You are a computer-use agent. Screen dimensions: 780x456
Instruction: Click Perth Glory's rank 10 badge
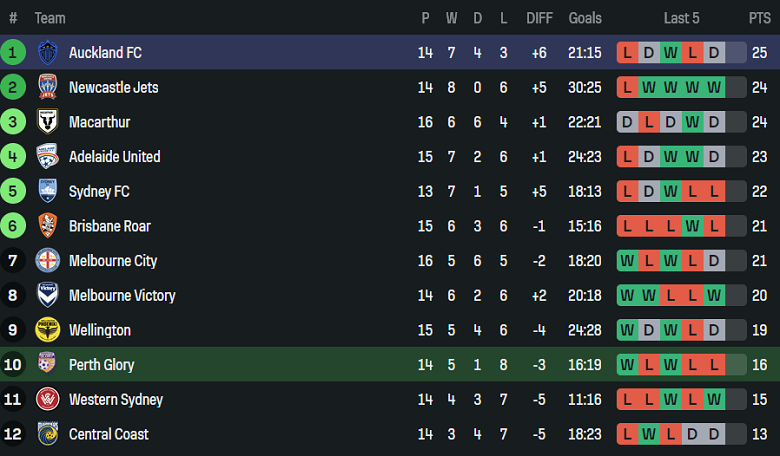click(13, 365)
